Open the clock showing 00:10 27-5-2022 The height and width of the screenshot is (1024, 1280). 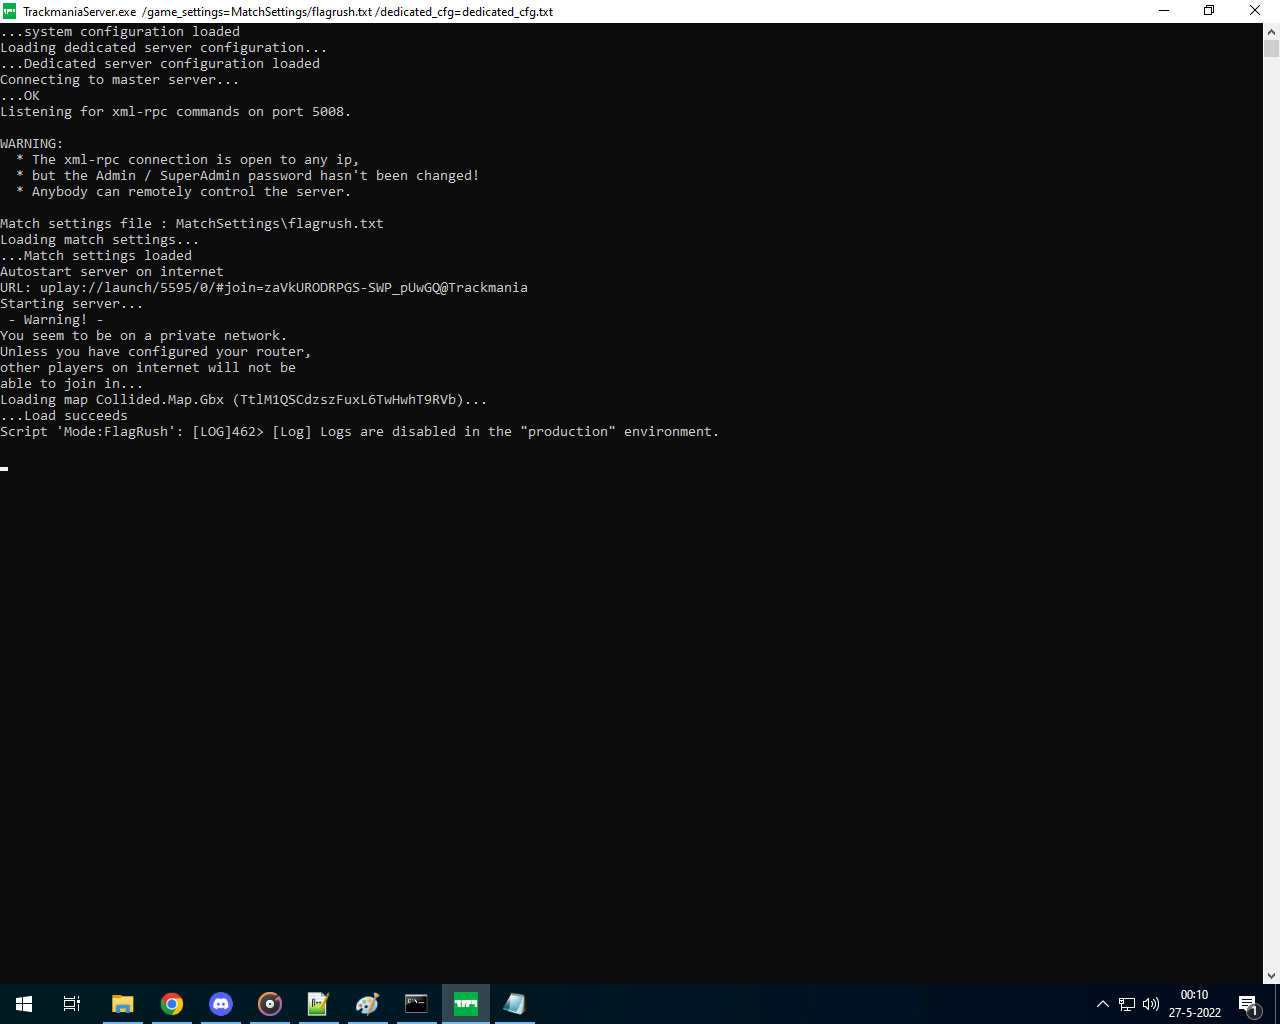pos(1195,1004)
